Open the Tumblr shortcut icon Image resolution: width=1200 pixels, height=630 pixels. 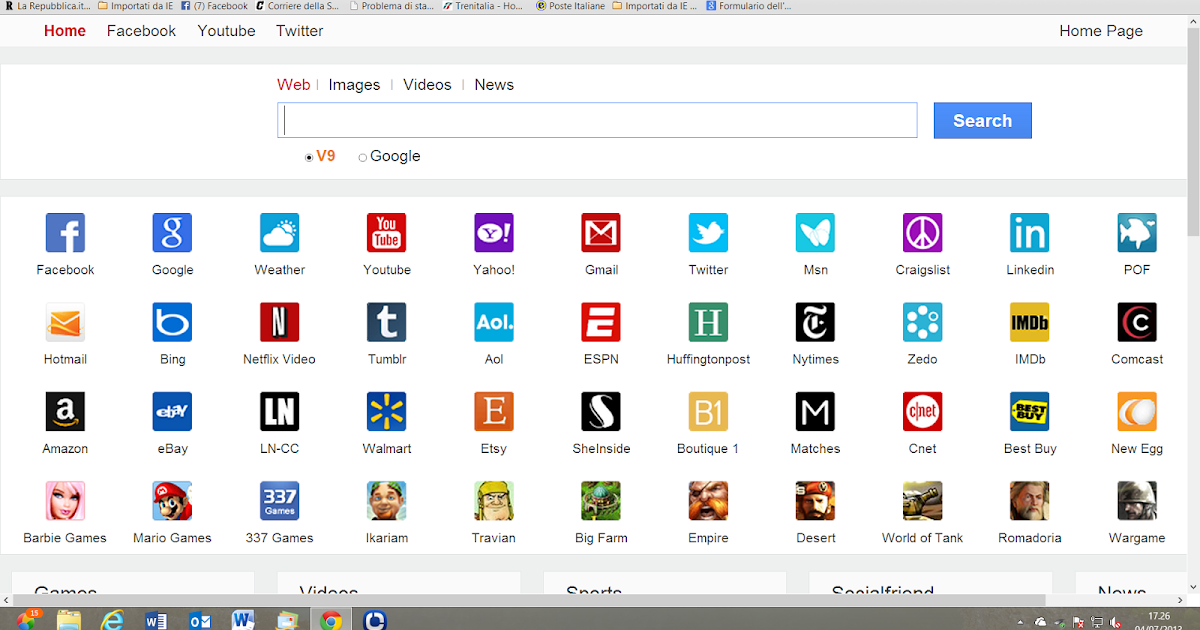click(x=386, y=322)
